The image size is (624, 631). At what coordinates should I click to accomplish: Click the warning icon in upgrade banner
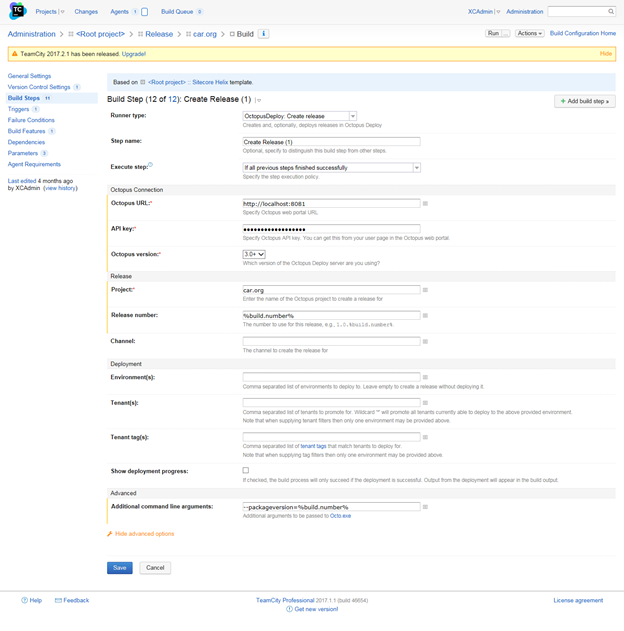tap(14, 54)
